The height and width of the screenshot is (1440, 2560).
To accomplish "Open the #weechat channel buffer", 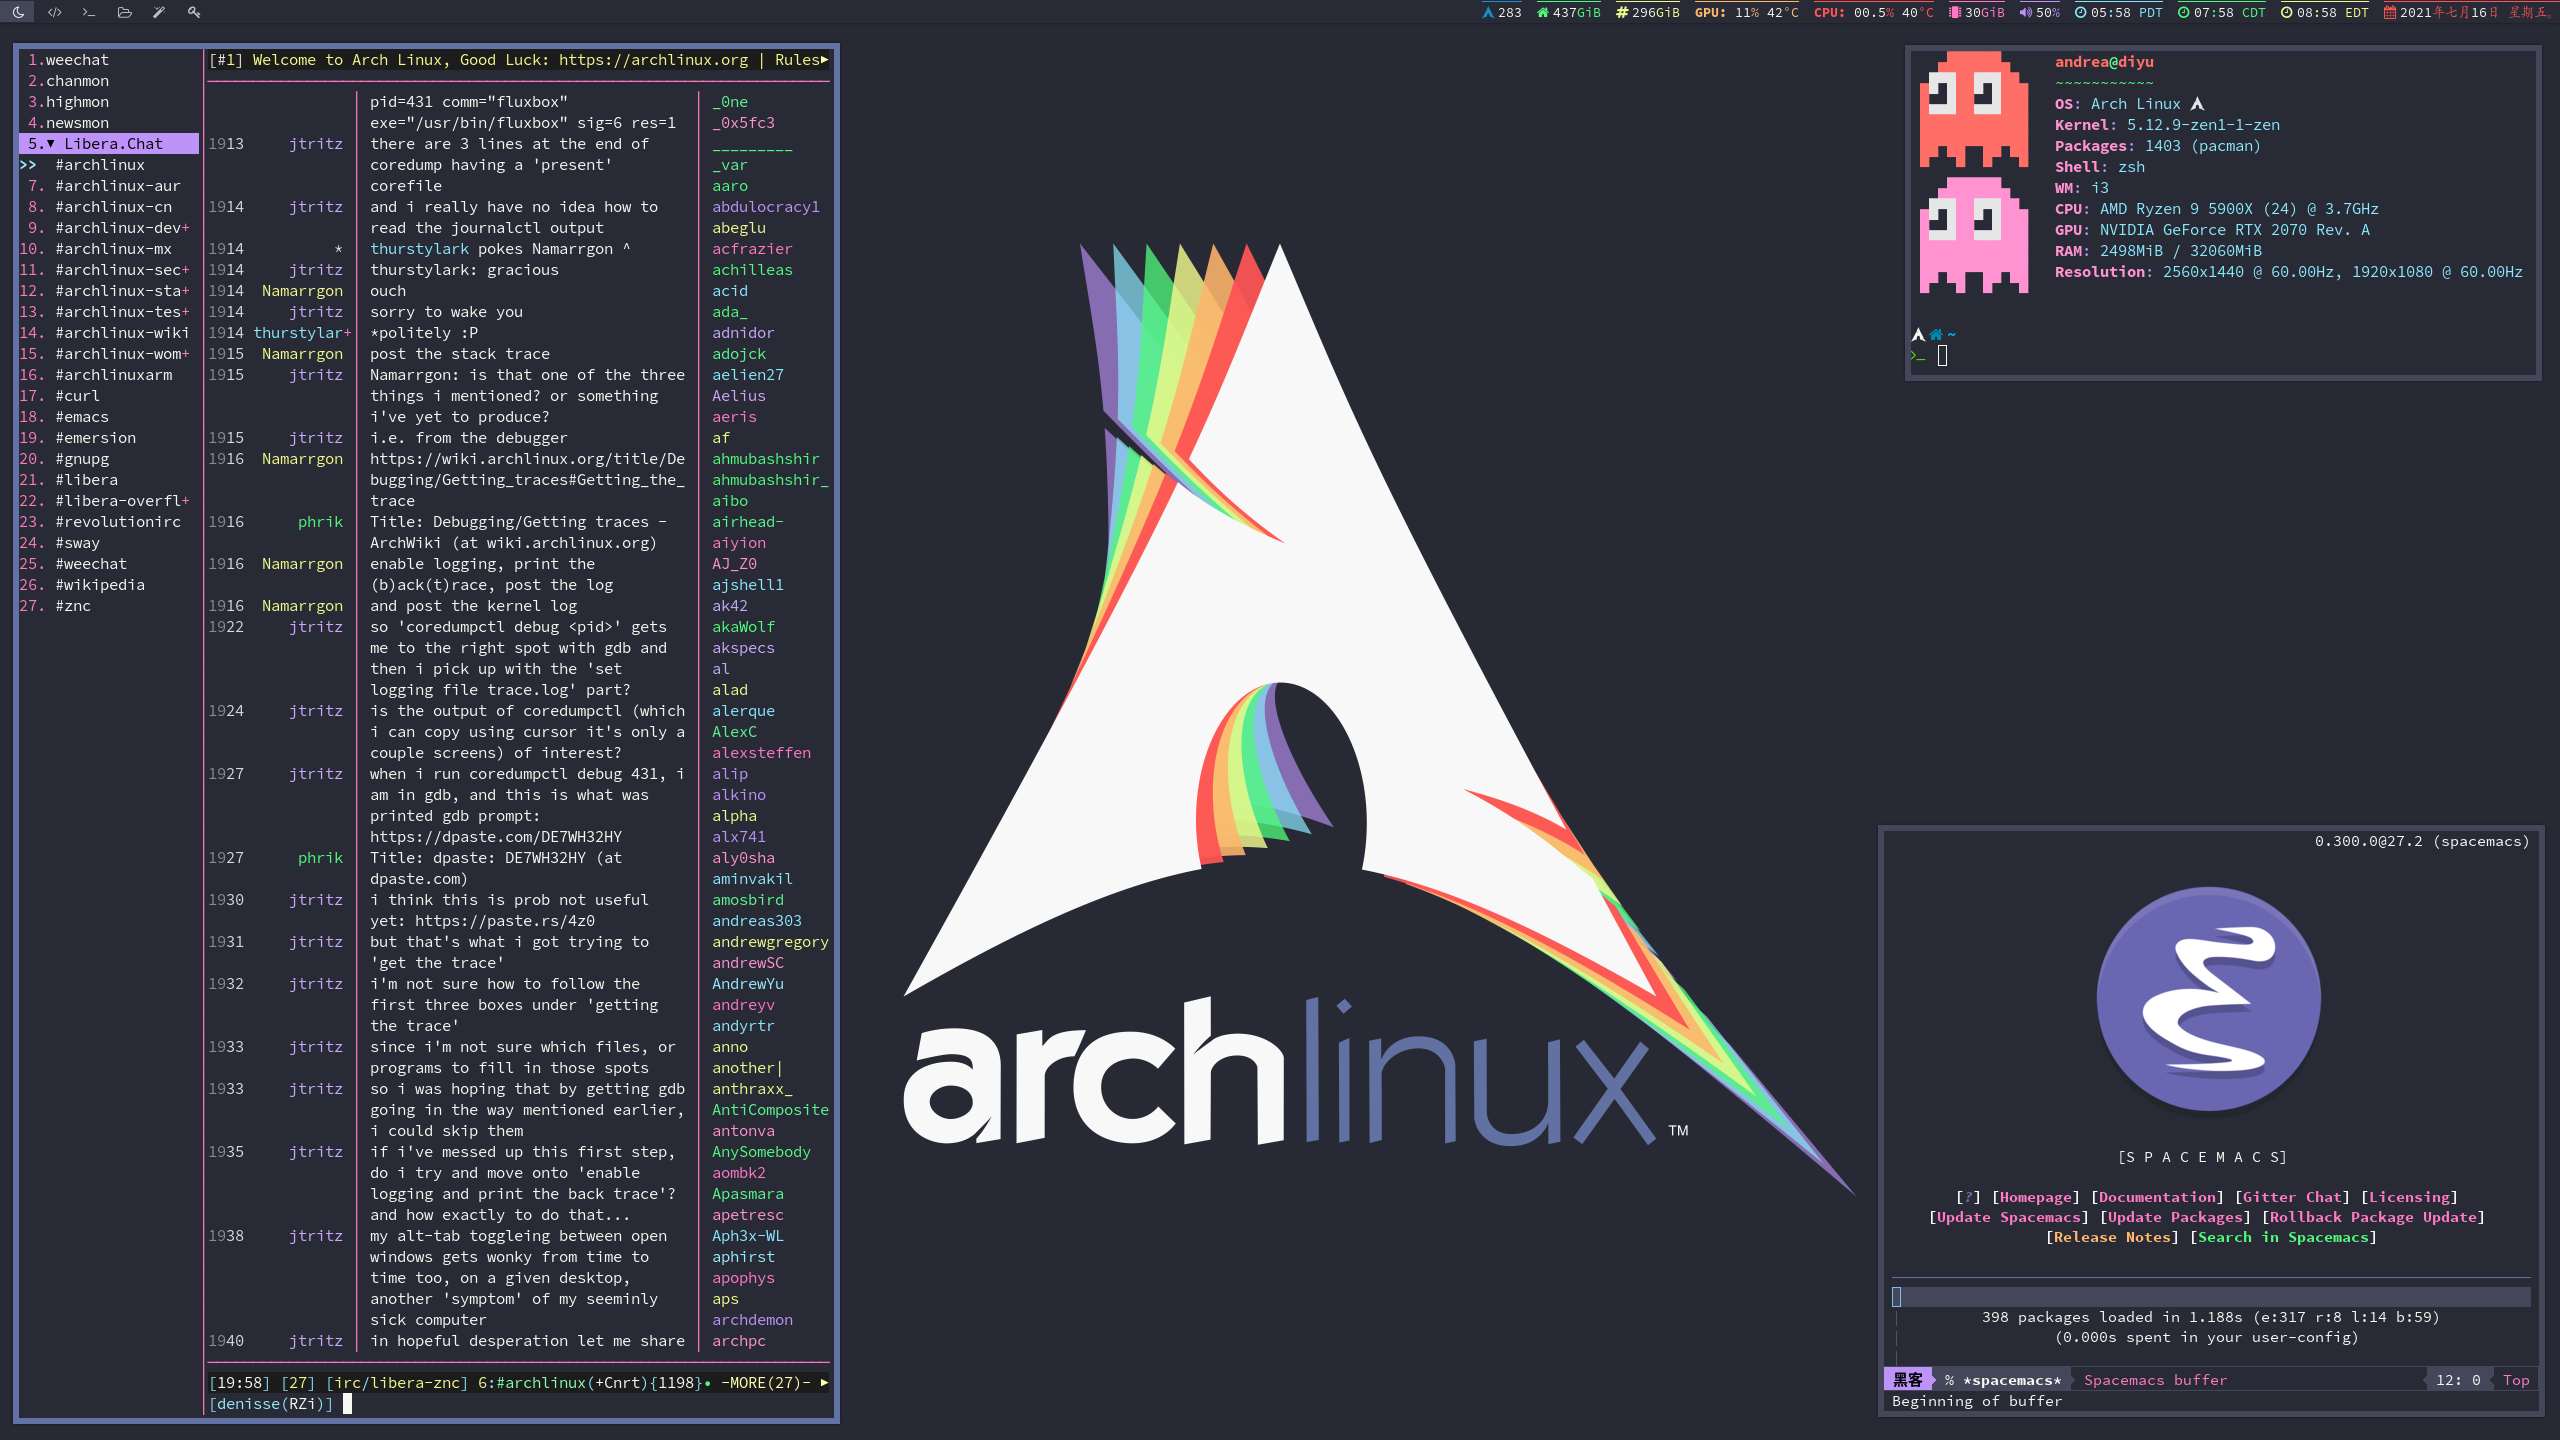I will click(x=91, y=564).
